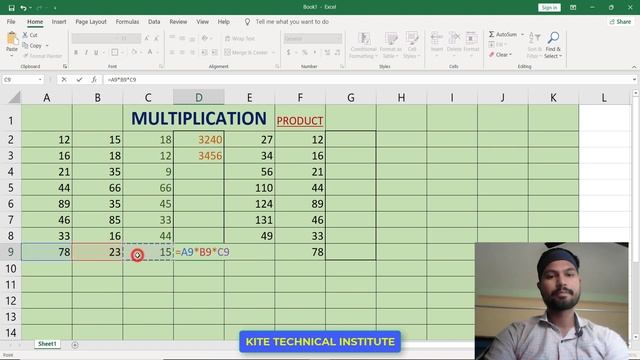Click the Copy command
Screen dimensions: 640x360
click(x=32, y=46)
